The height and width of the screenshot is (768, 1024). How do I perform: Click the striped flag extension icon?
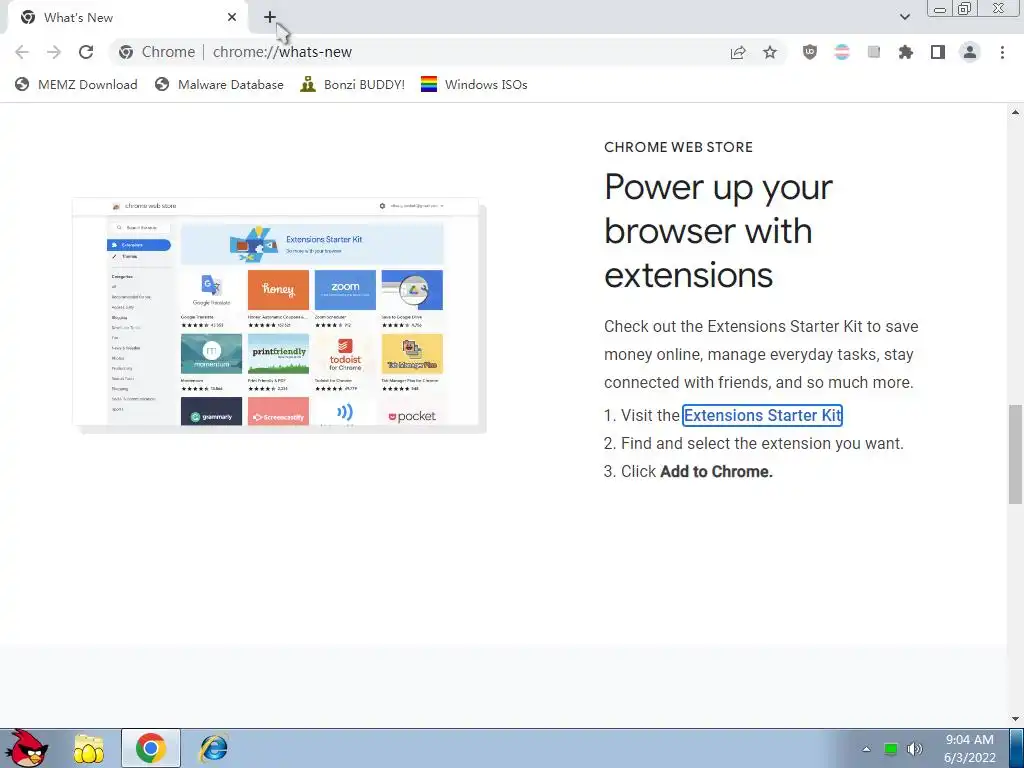click(x=842, y=52)
